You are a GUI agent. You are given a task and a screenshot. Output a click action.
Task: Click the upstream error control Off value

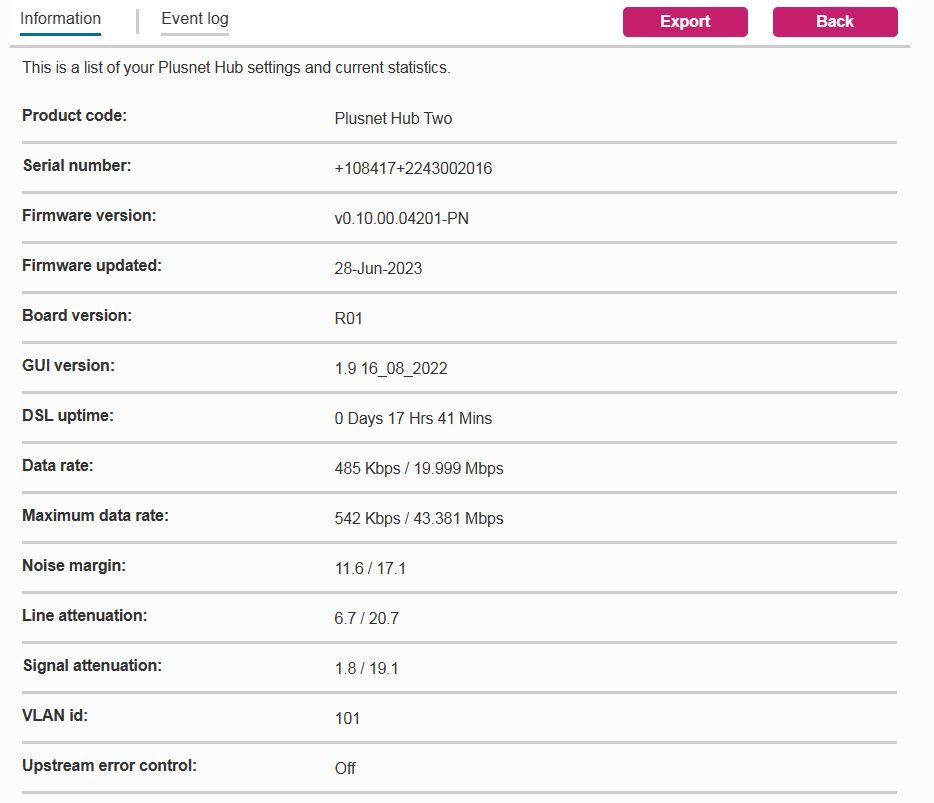[345, 768]
